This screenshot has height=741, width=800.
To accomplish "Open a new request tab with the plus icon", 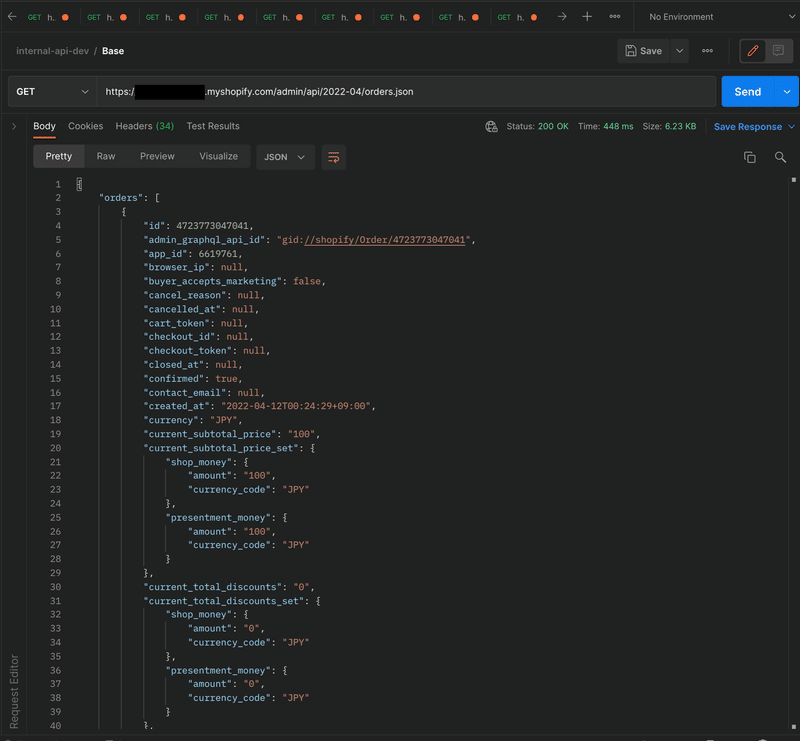I will point(587,17).
